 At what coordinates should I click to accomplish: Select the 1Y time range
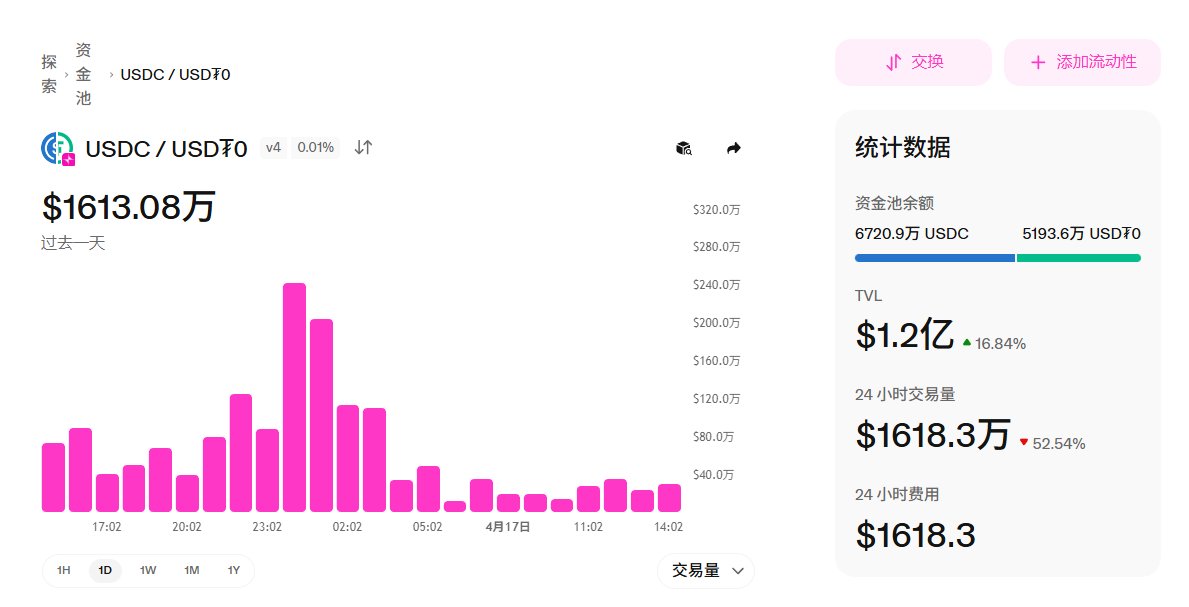click(234, 570)
